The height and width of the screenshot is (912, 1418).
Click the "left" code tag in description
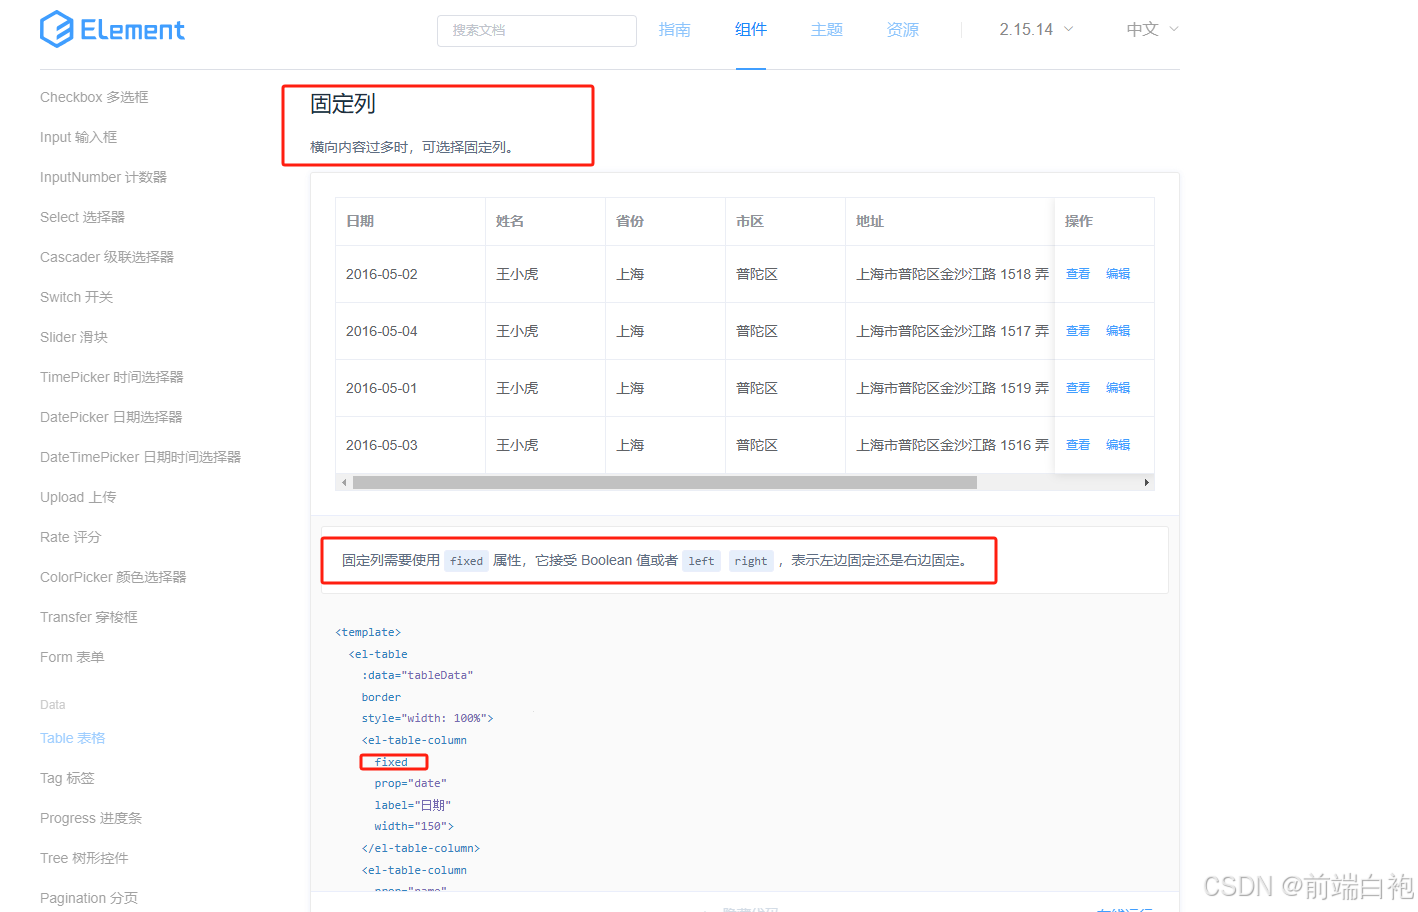click(701, 561)
